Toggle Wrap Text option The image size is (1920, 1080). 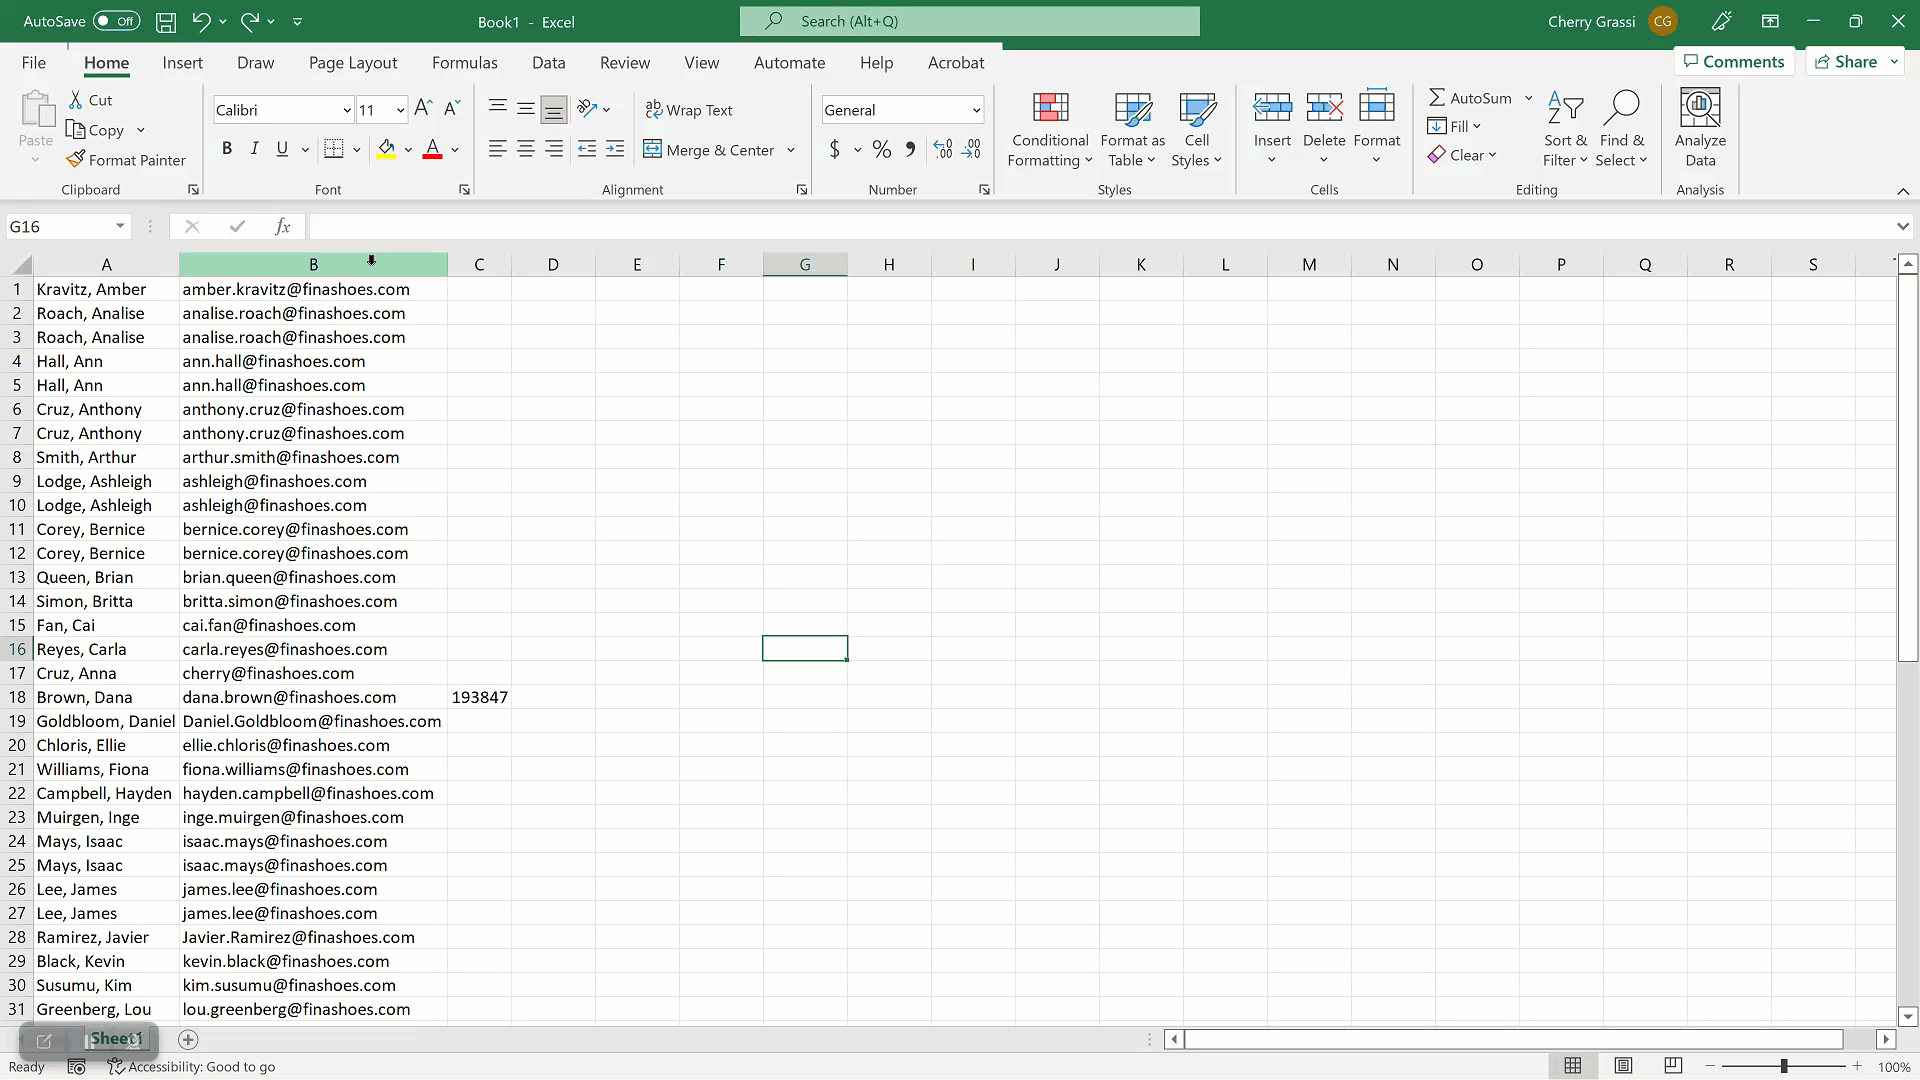coord(689,110)
